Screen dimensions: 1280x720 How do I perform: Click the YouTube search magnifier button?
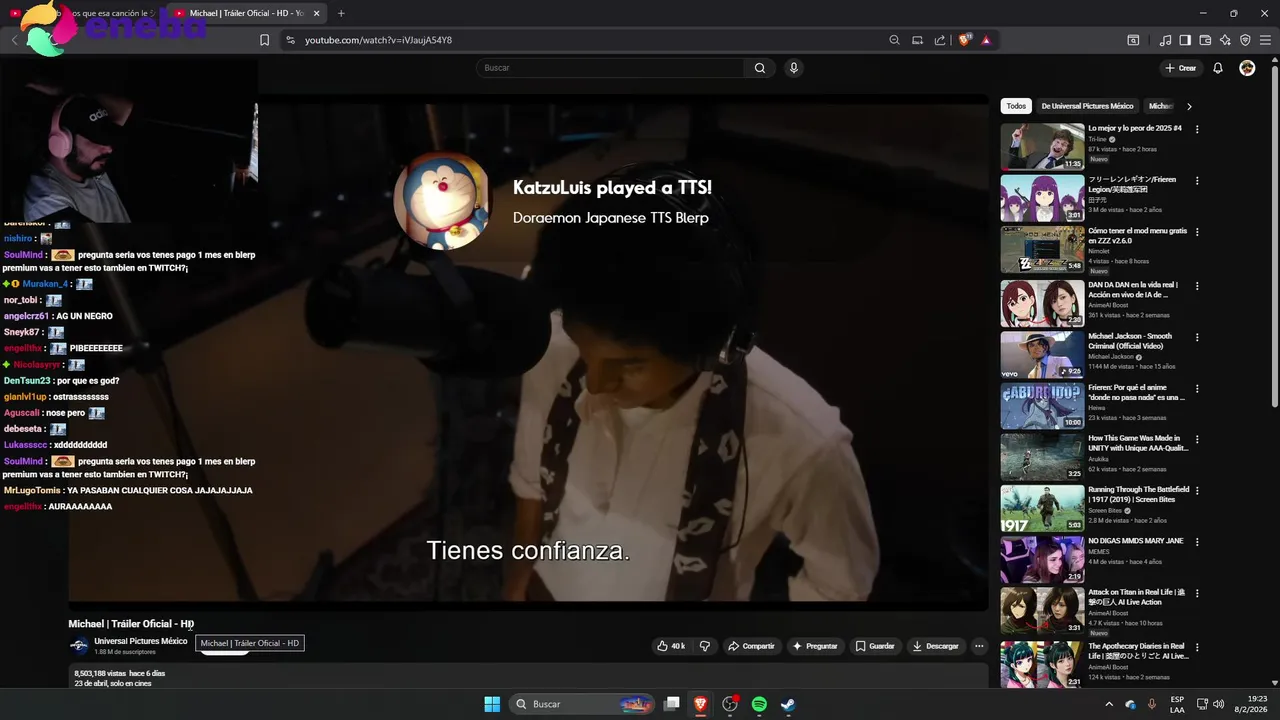760,68
